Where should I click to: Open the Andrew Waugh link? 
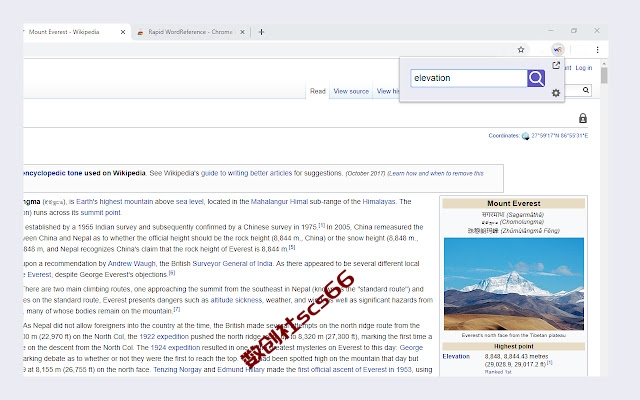pyautogui.click(x=131, y=264)
